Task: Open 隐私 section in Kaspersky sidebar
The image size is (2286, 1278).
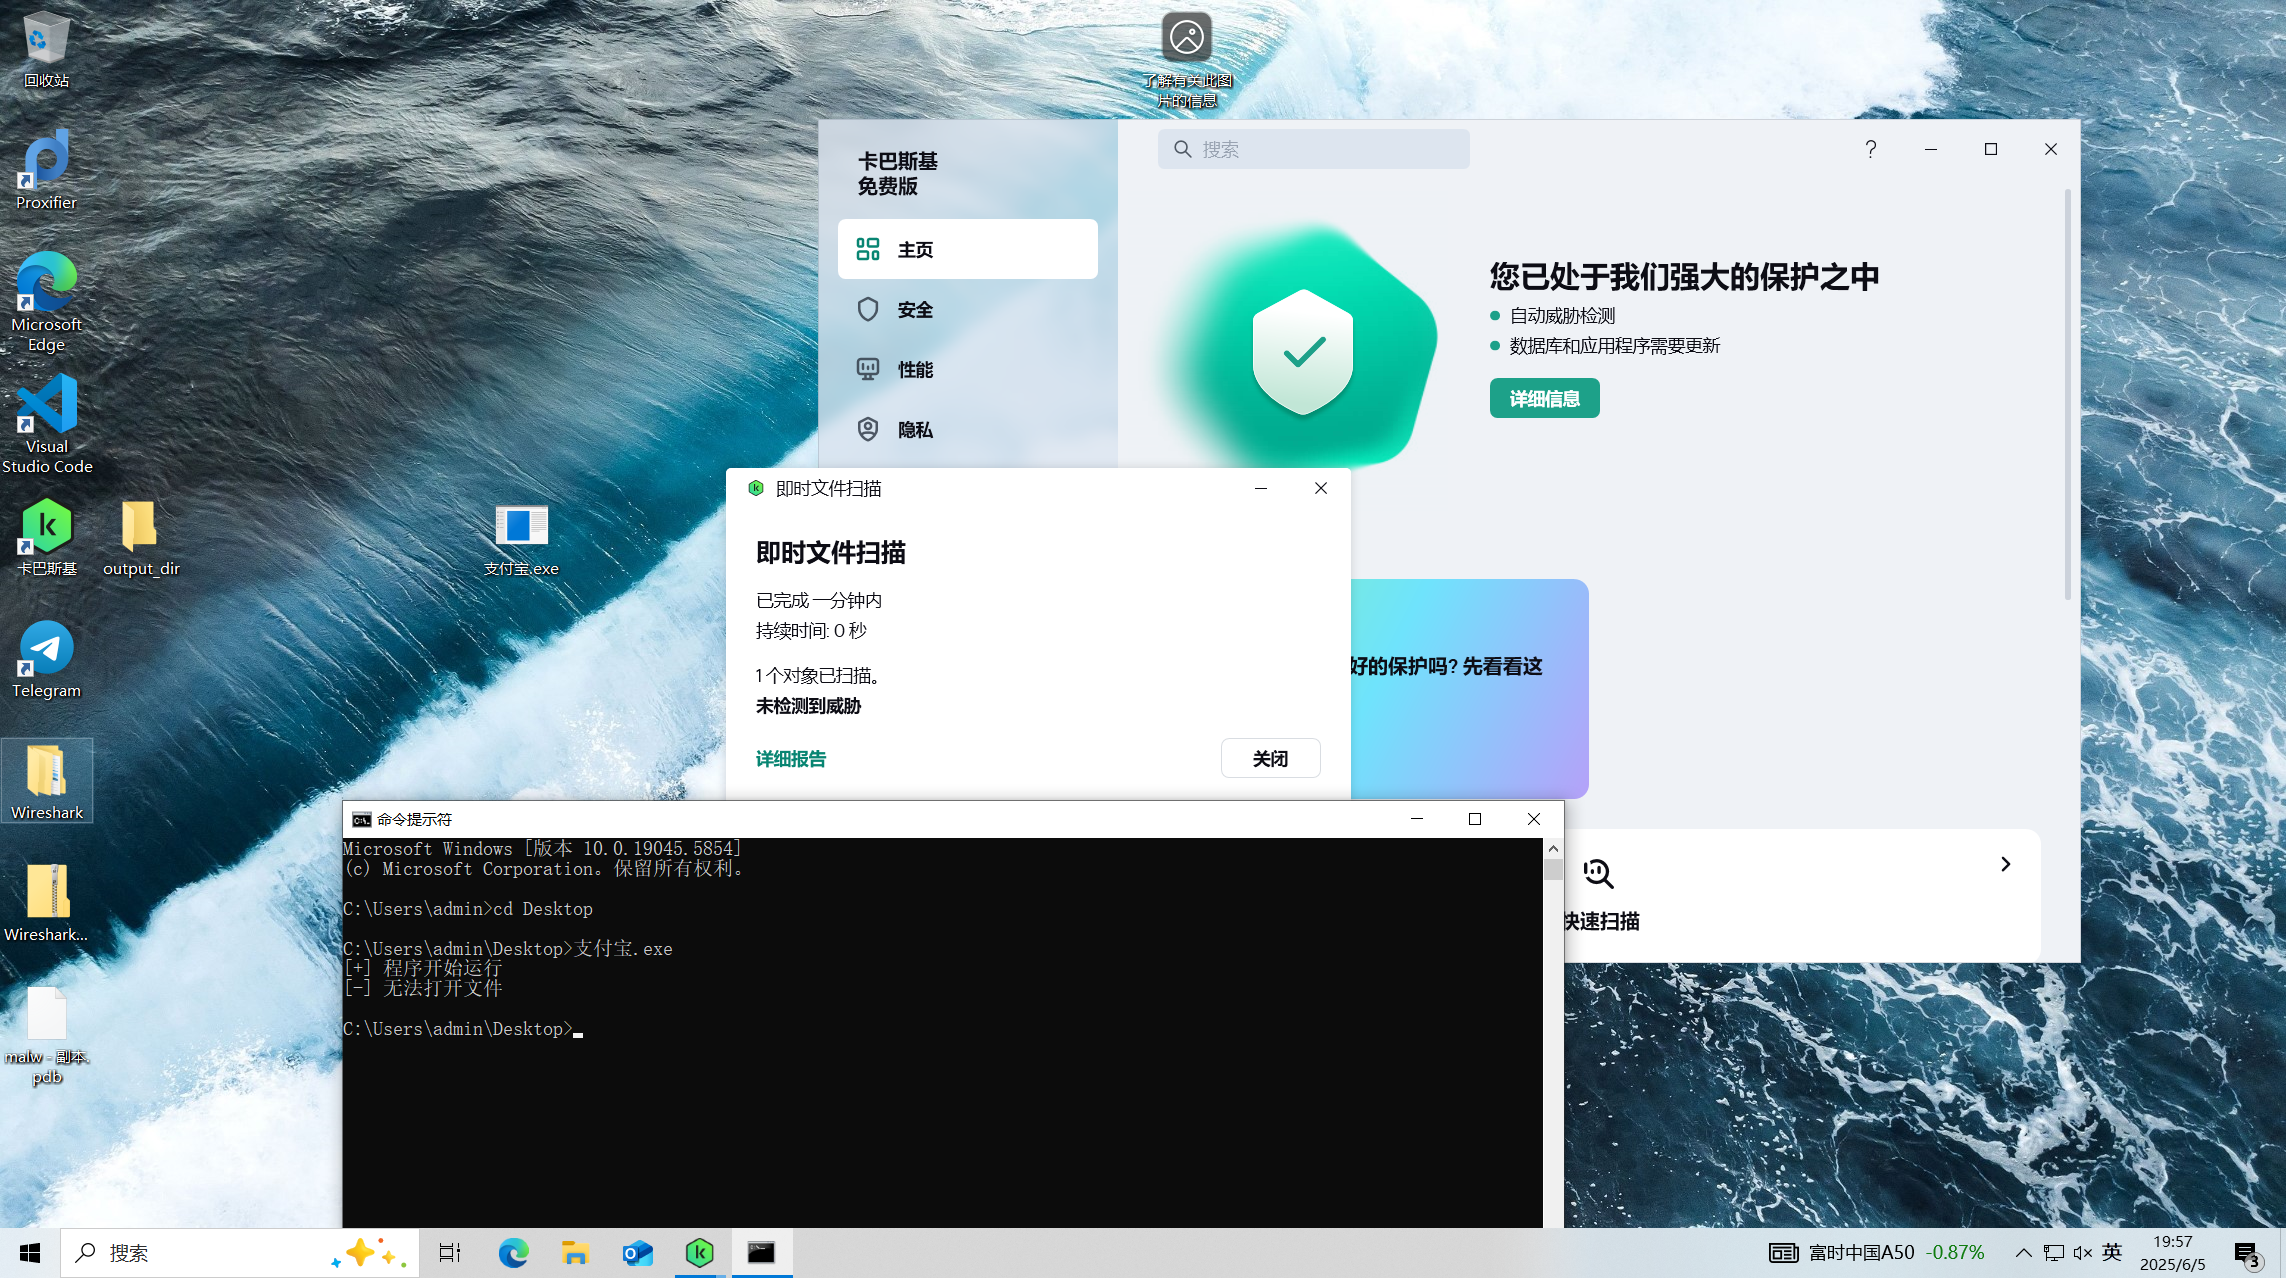Action: (967, 429)
